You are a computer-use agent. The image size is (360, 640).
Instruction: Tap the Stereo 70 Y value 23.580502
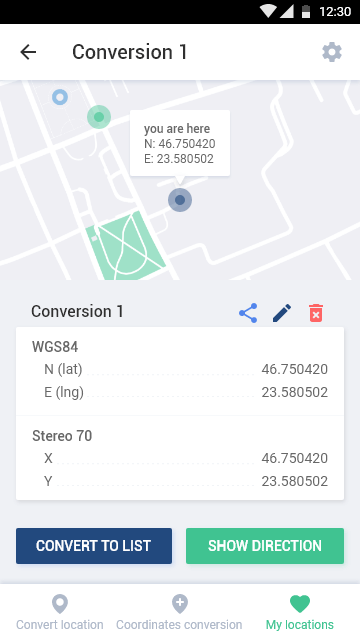point(295,481)
